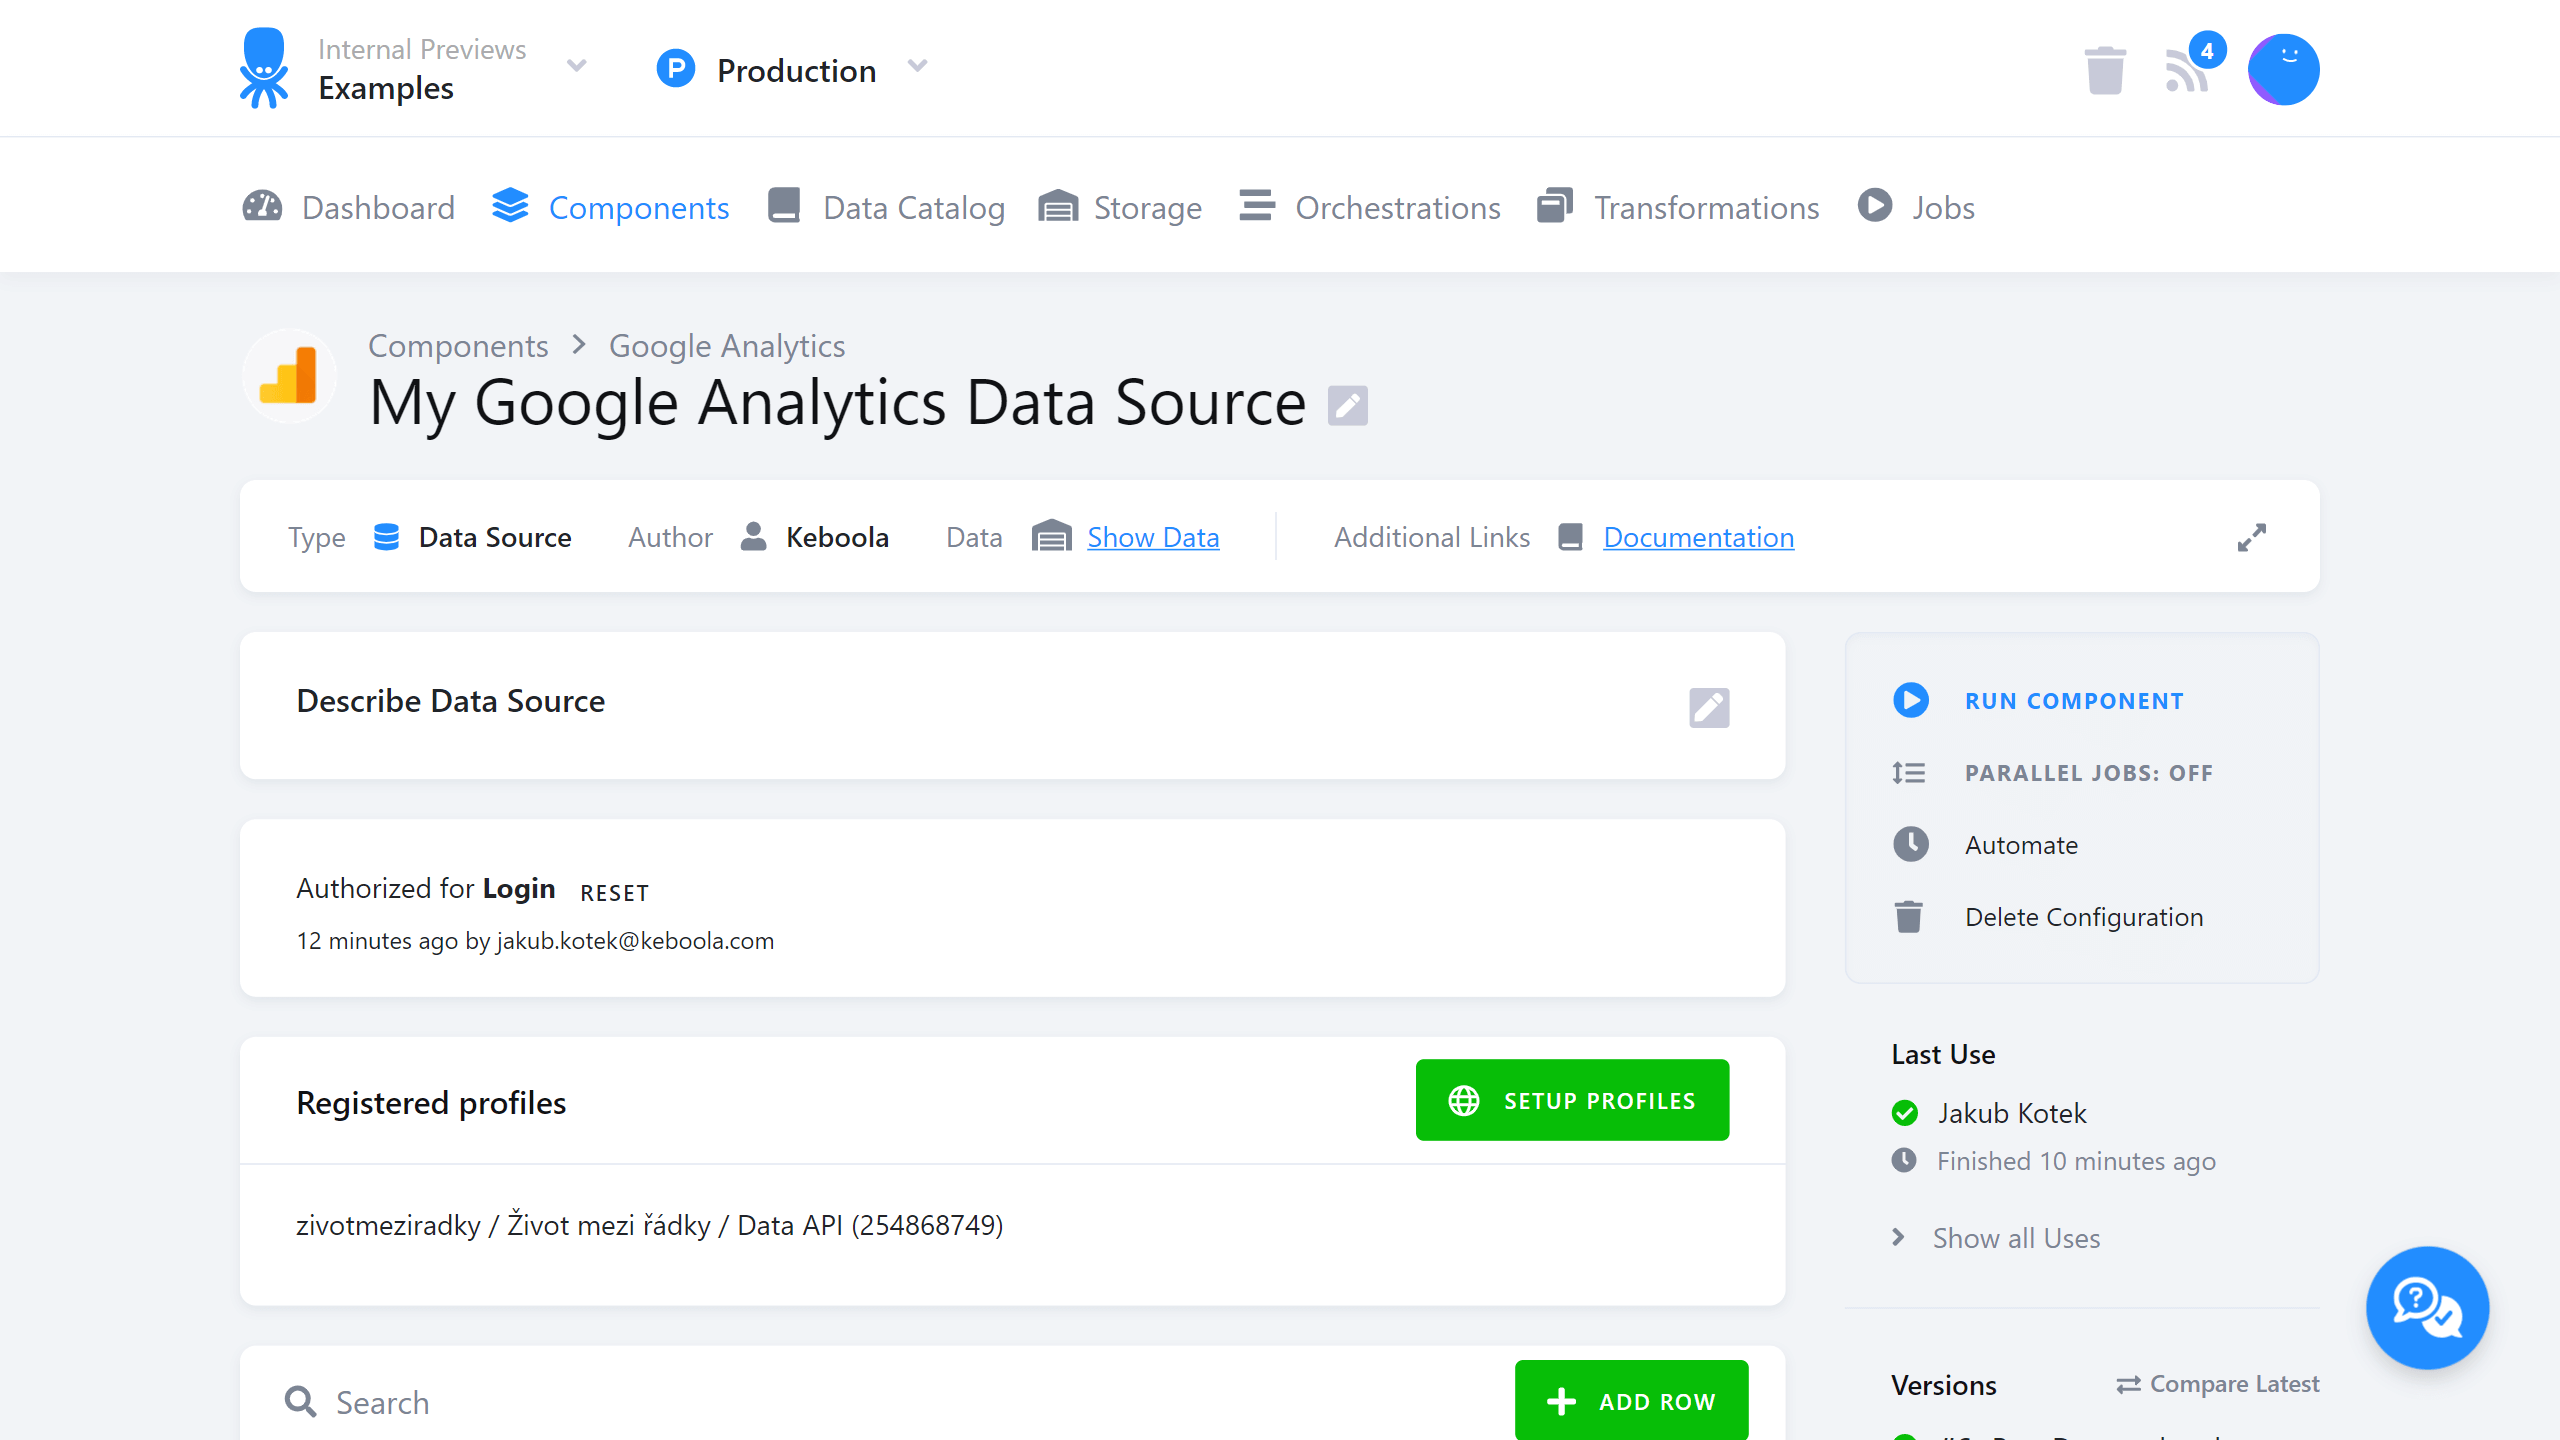Click the Show Data link
This screenshot has height=1440, width=2560.
tap(1152, 536)
